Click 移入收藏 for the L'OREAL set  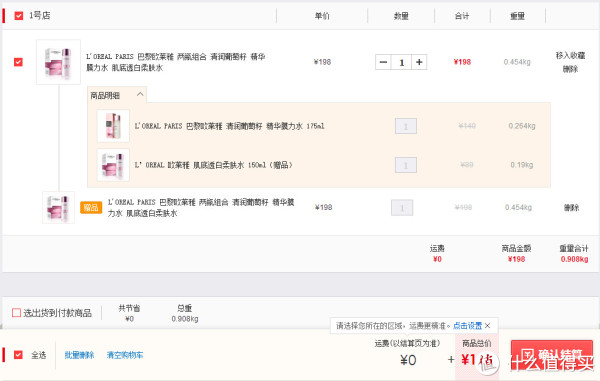click(570, 55)
